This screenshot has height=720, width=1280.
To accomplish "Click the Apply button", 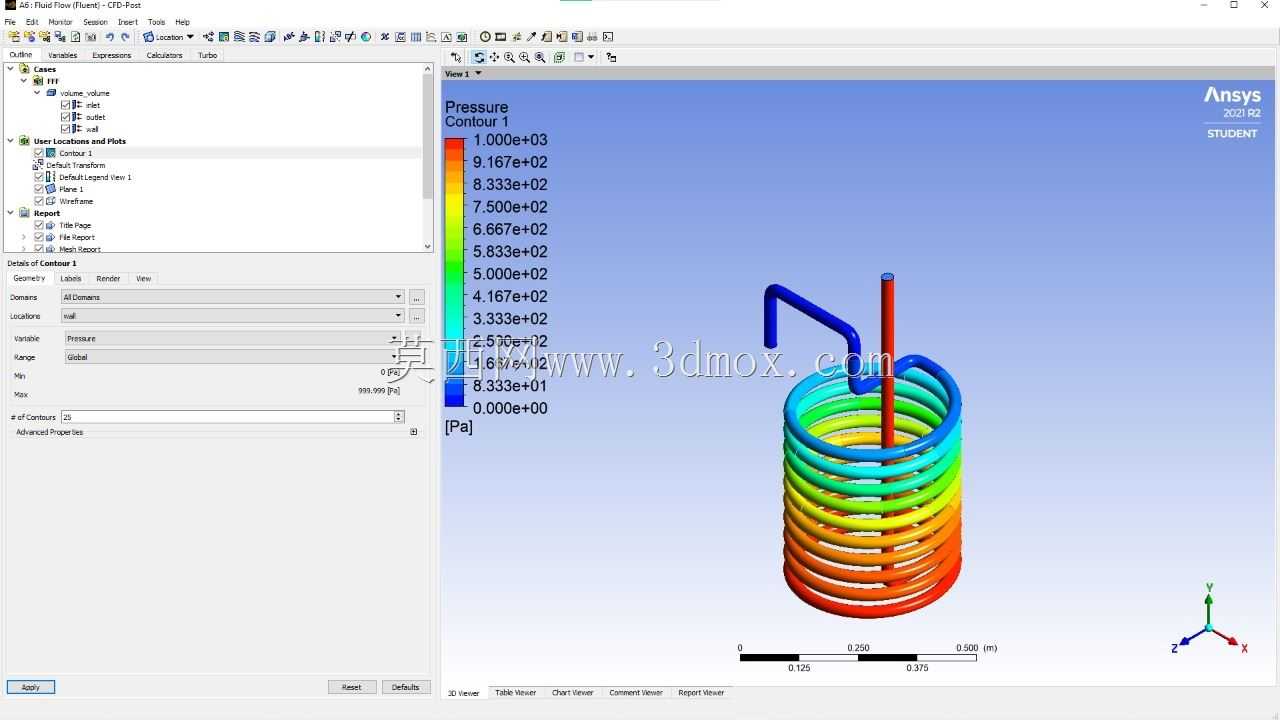I will click(31, 687).
